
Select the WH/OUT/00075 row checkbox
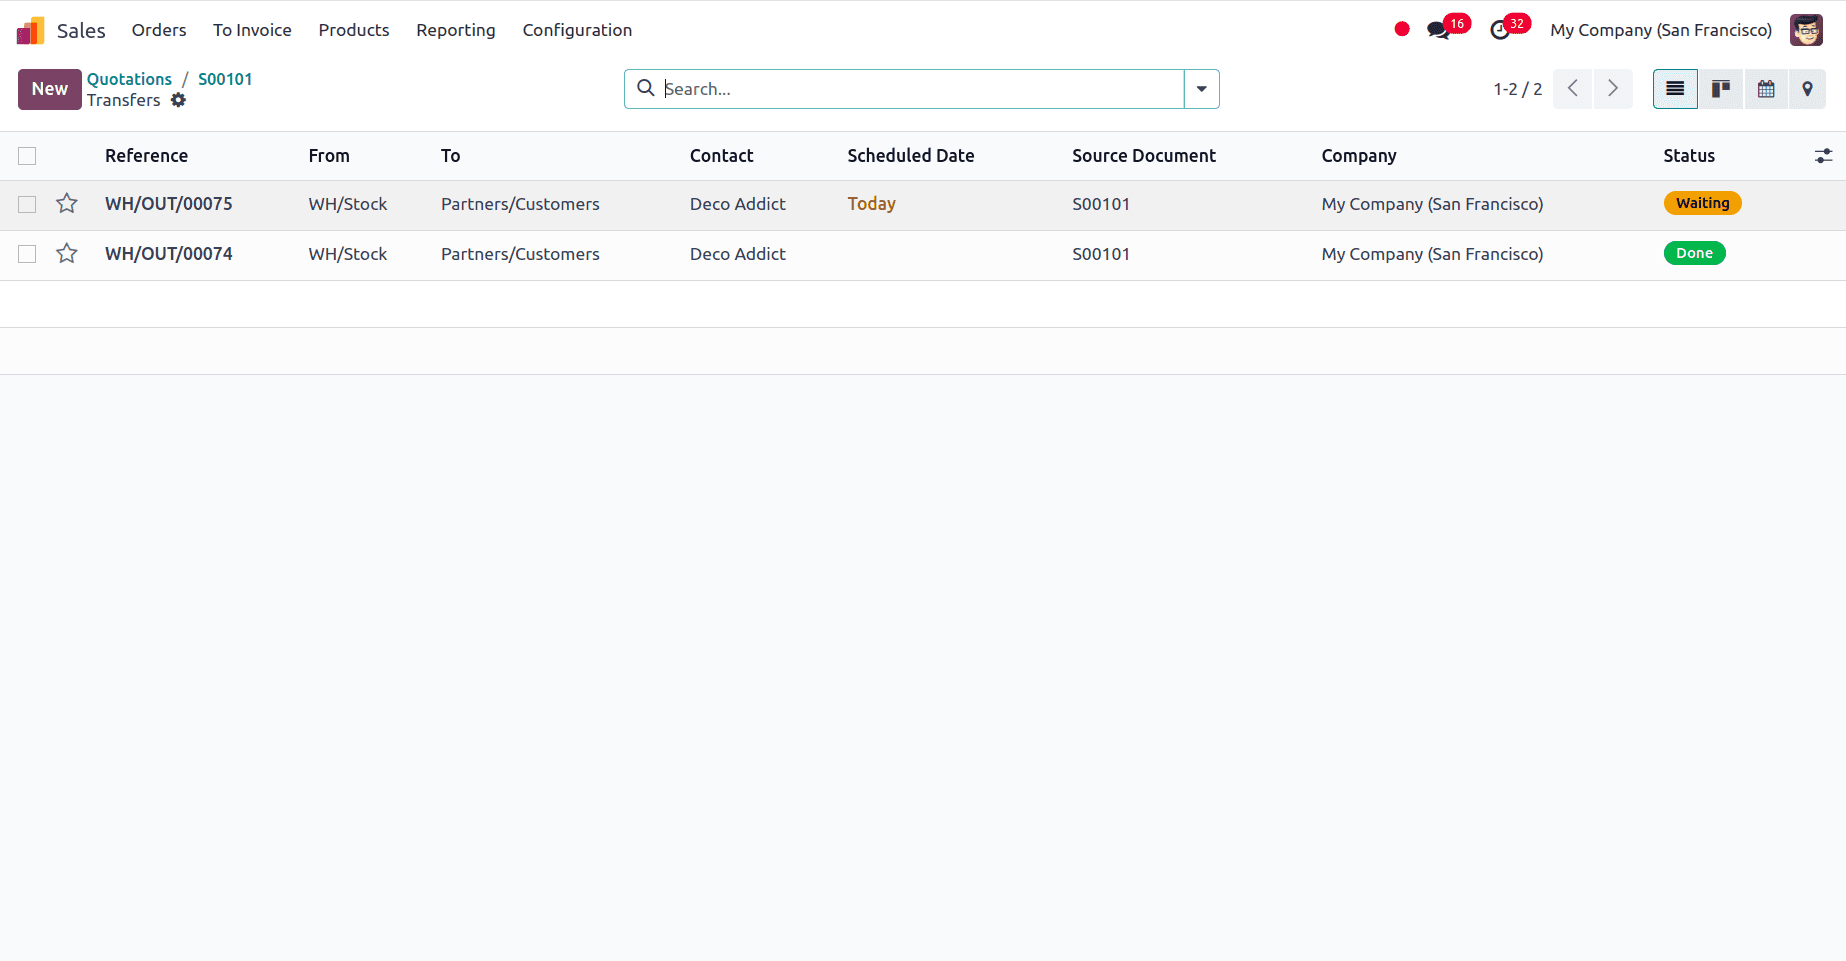pos(27,204)
